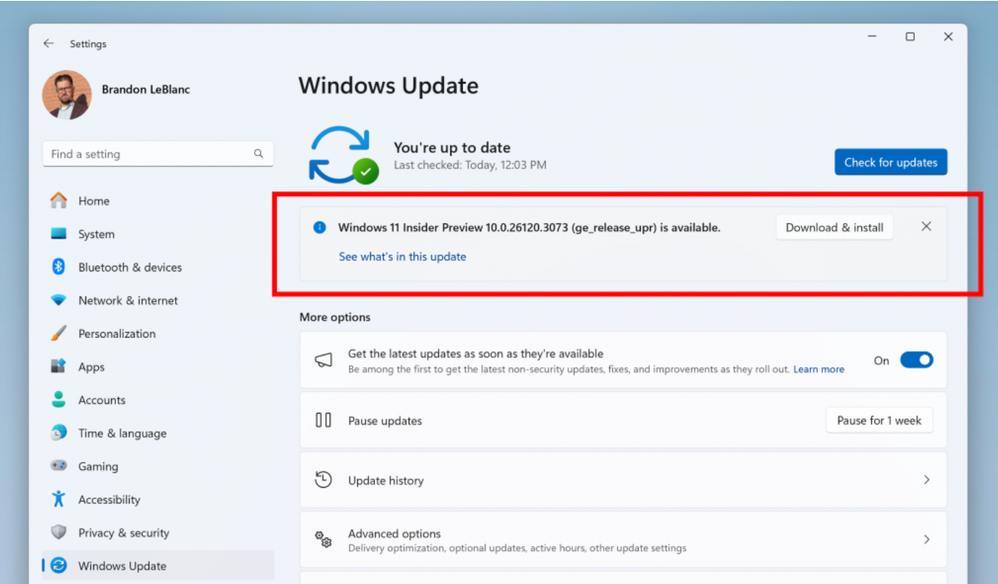
Task: Click Pause for 1 week button
Action: click(879, 421)
